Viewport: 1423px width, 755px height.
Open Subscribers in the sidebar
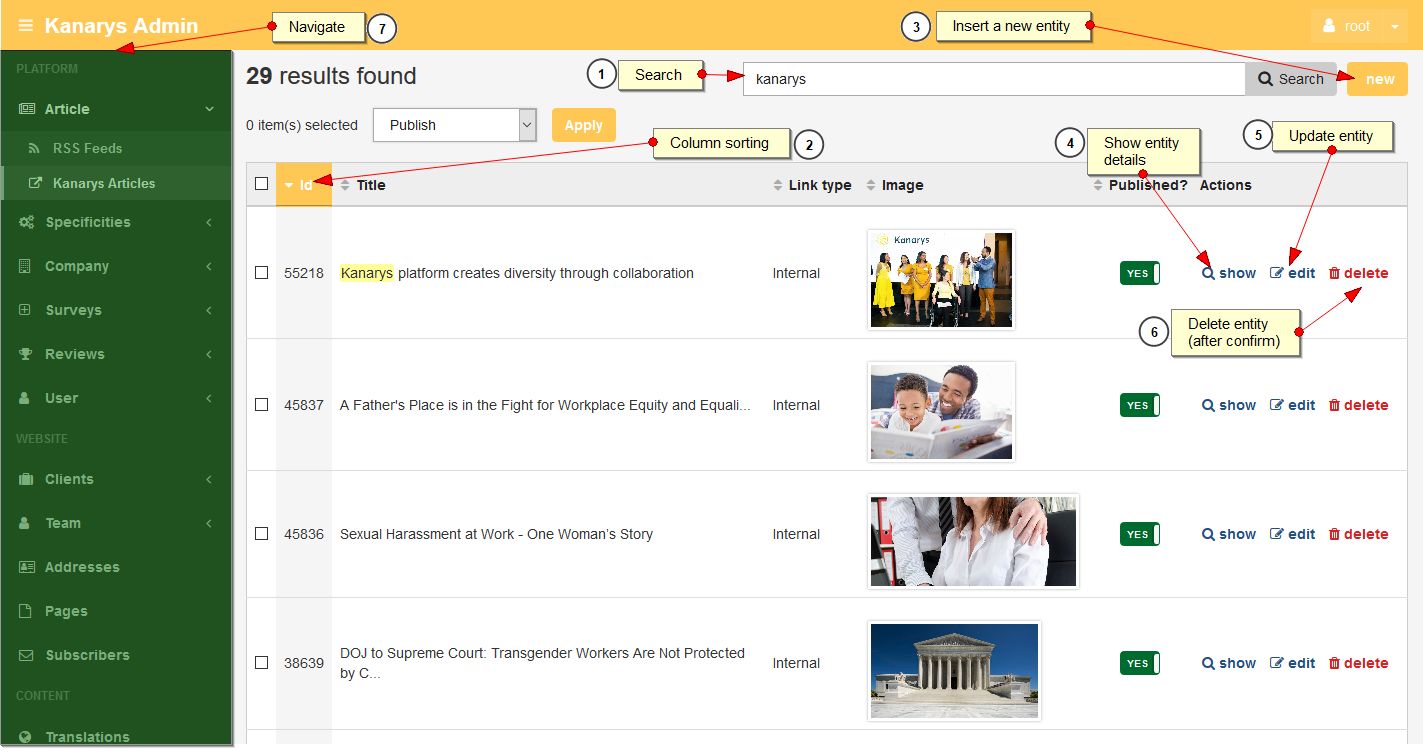(116, 655)
